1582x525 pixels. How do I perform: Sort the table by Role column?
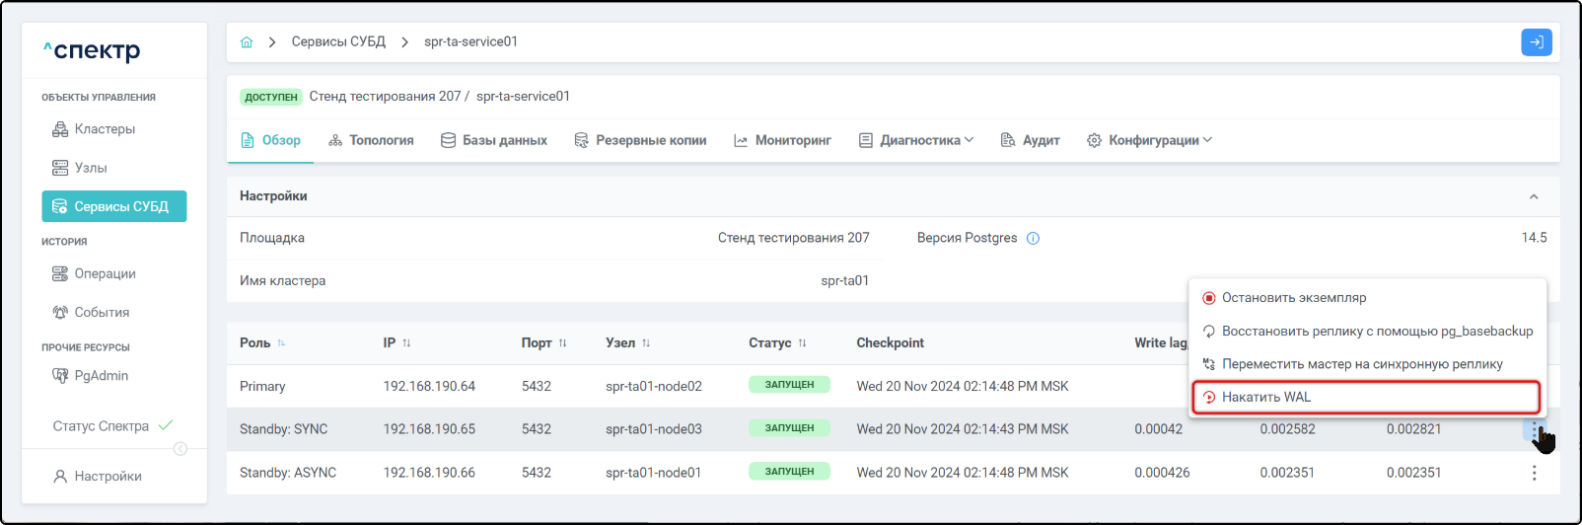(281, 343)
